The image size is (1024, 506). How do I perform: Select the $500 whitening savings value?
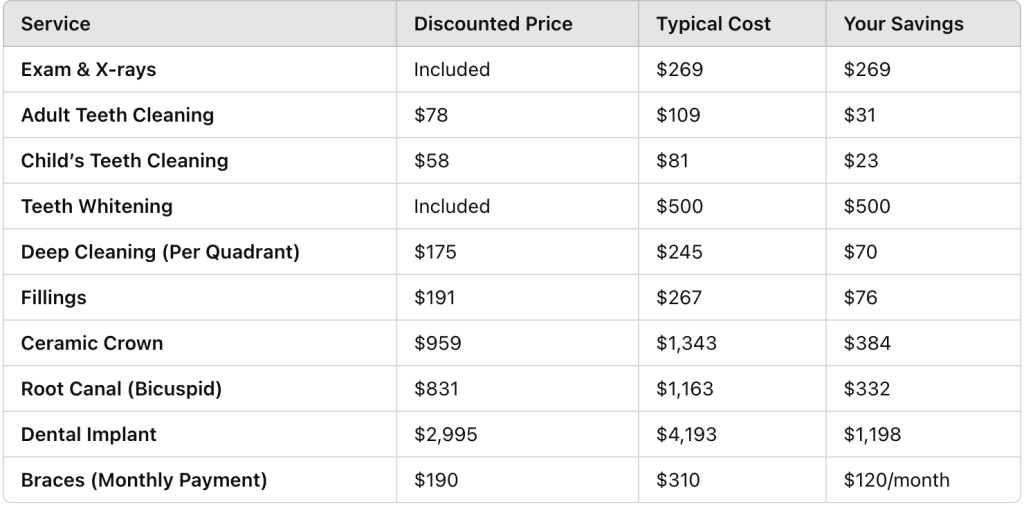click(867, 206)
